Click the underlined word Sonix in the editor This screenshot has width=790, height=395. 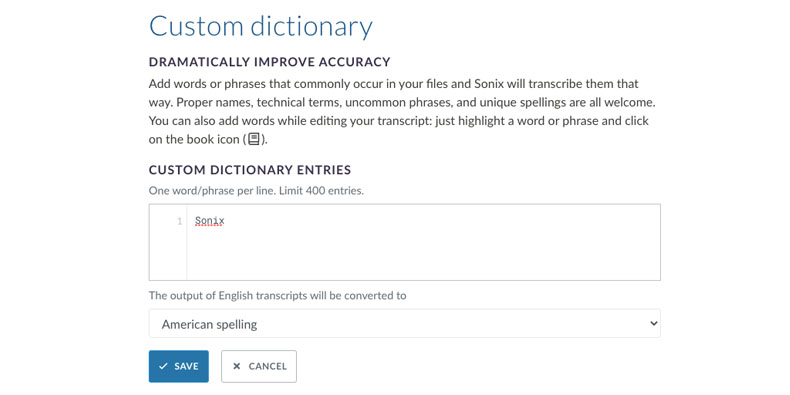[210, 221]
